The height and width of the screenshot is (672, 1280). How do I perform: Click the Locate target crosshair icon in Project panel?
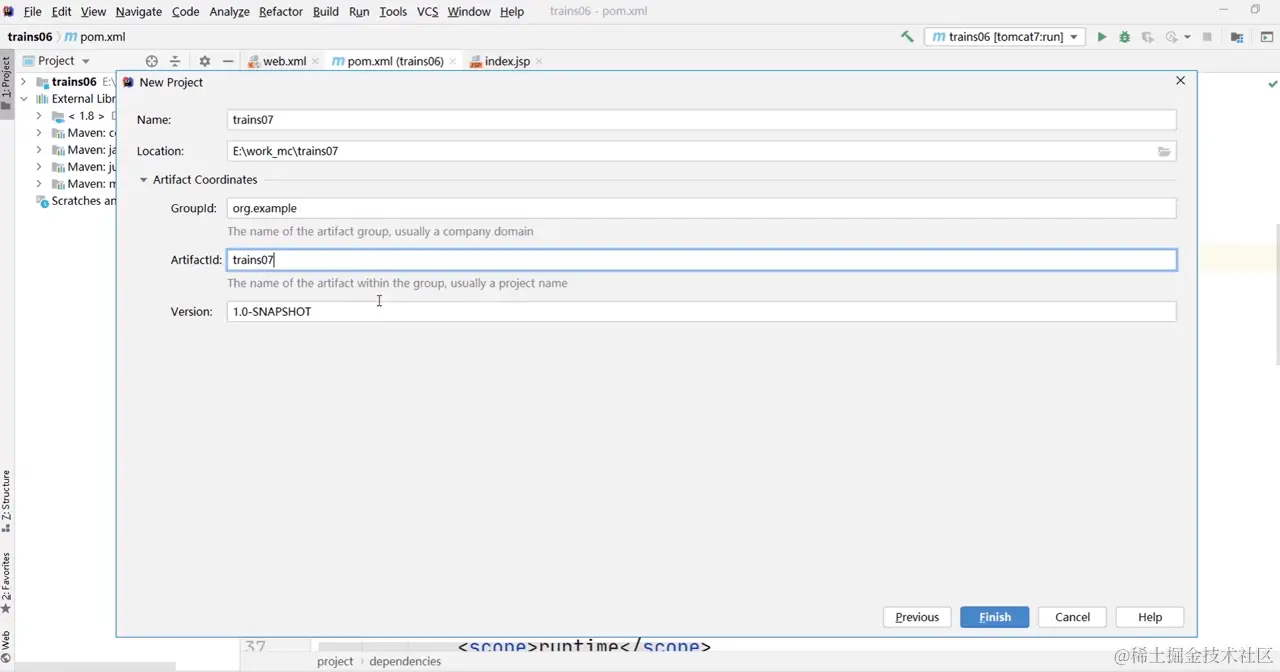152,61
